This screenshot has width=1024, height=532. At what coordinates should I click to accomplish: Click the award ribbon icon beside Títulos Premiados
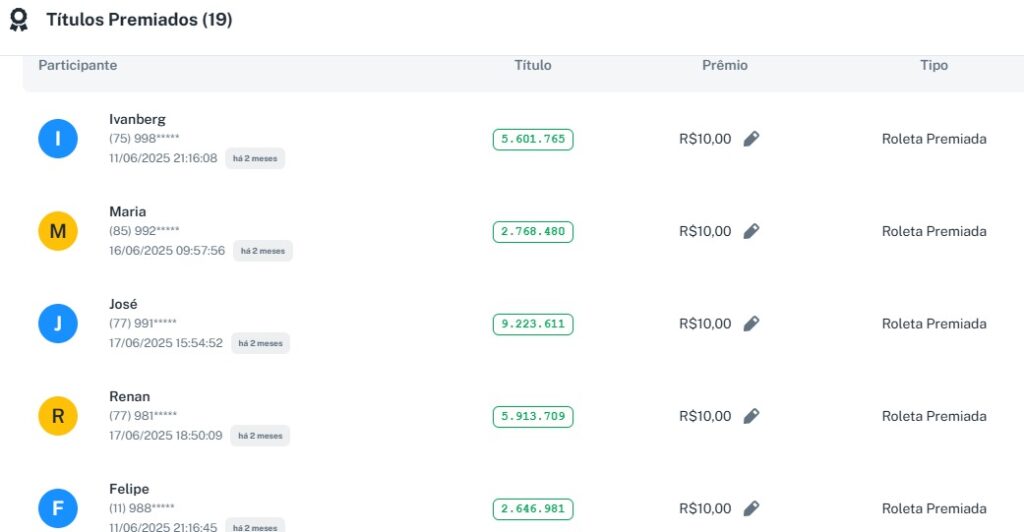(18, 20)
